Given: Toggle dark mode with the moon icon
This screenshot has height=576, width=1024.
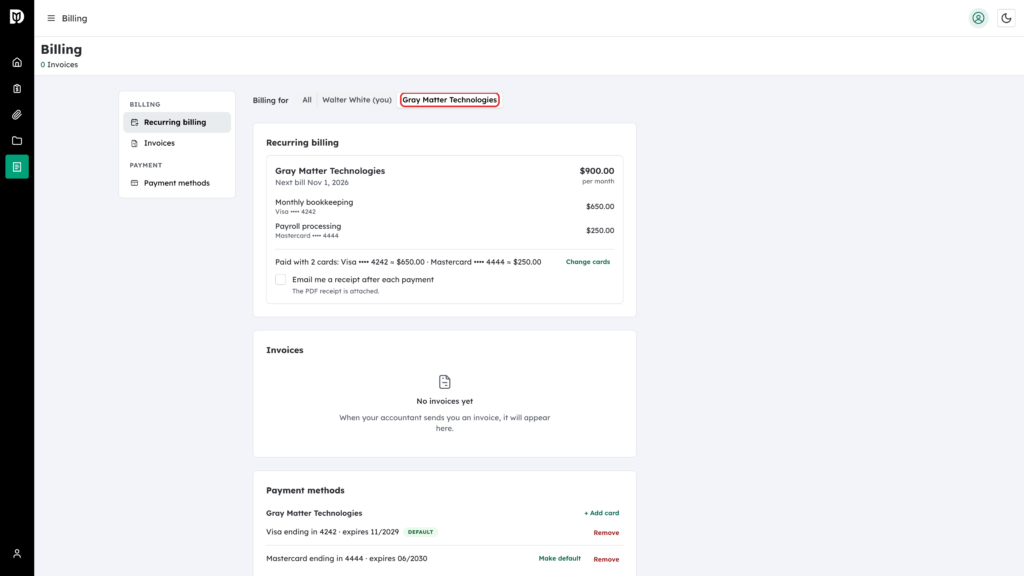Looking at the screenshot, I should click(1006, 18).
